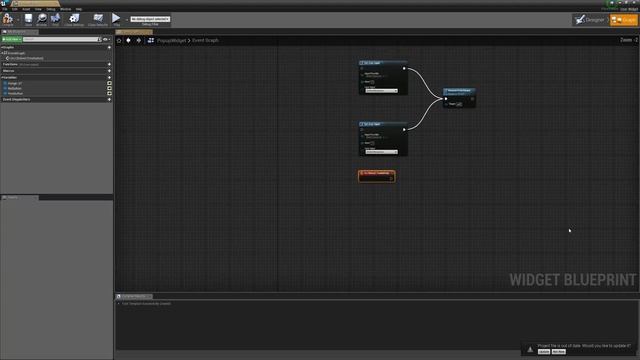Screen dimensions: 640x360
Task: Add a new macro with plus icon
Action: [109, 71]
